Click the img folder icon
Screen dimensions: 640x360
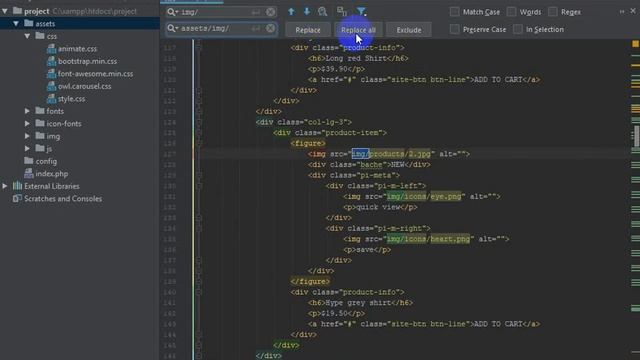[x=40, y=136]
